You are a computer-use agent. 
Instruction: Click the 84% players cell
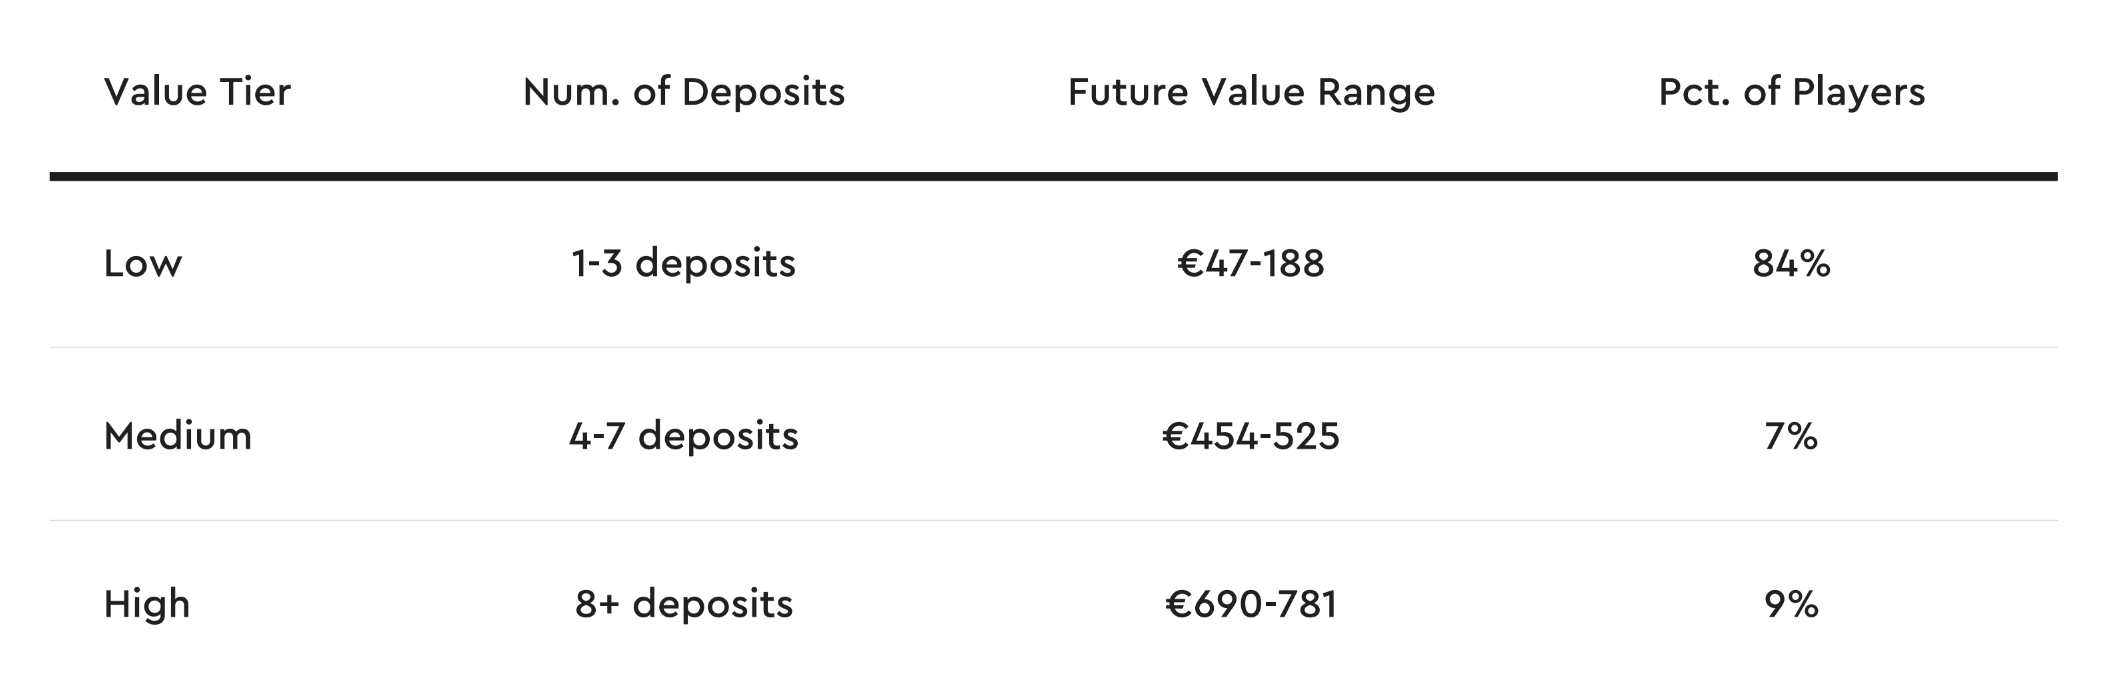(1791, 264)
